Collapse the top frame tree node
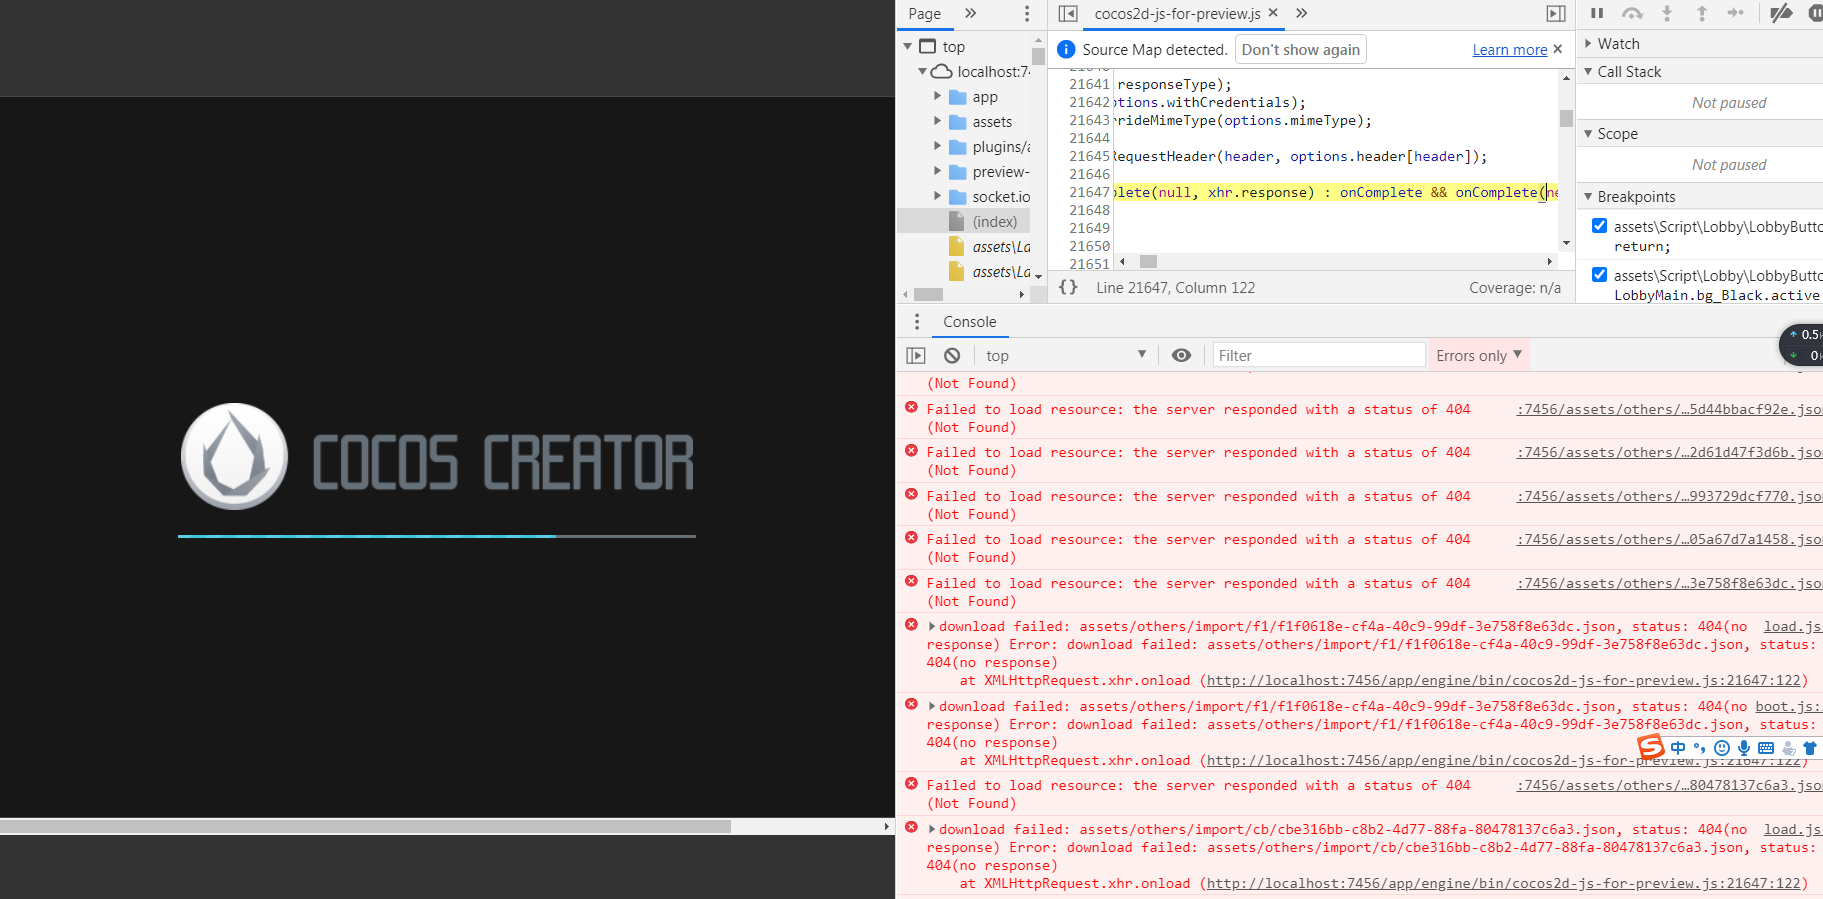Image resolution: width=1823 pixels, height=899 pixels. point(908,46)
